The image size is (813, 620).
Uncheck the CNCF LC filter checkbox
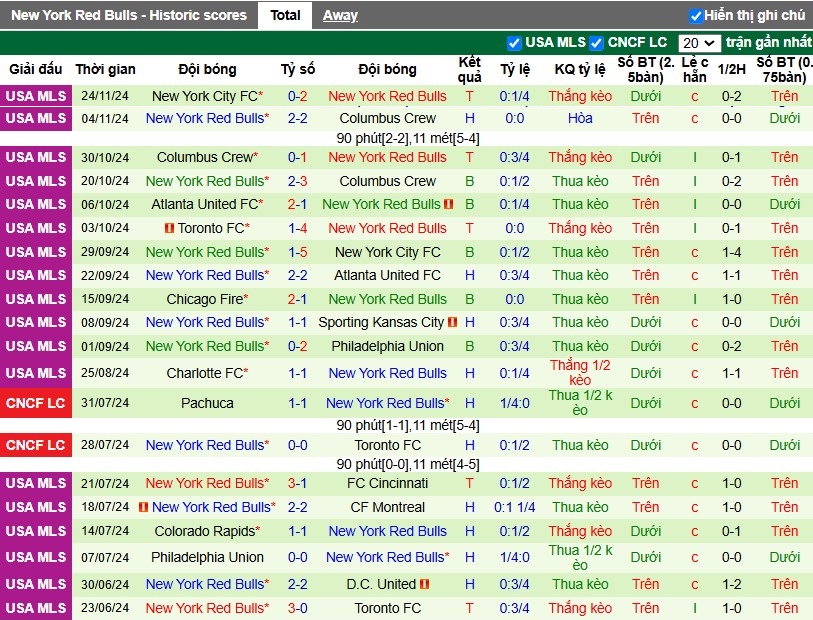click(596, 43)
